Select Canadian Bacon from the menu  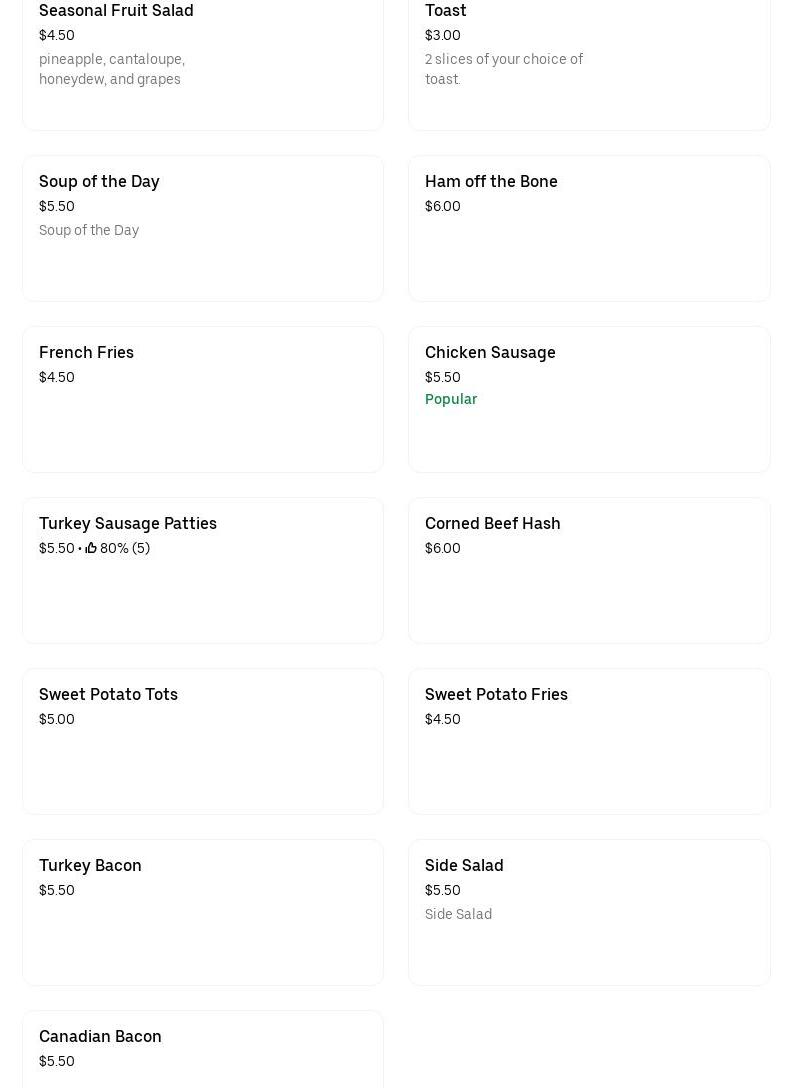(100, 1036)
